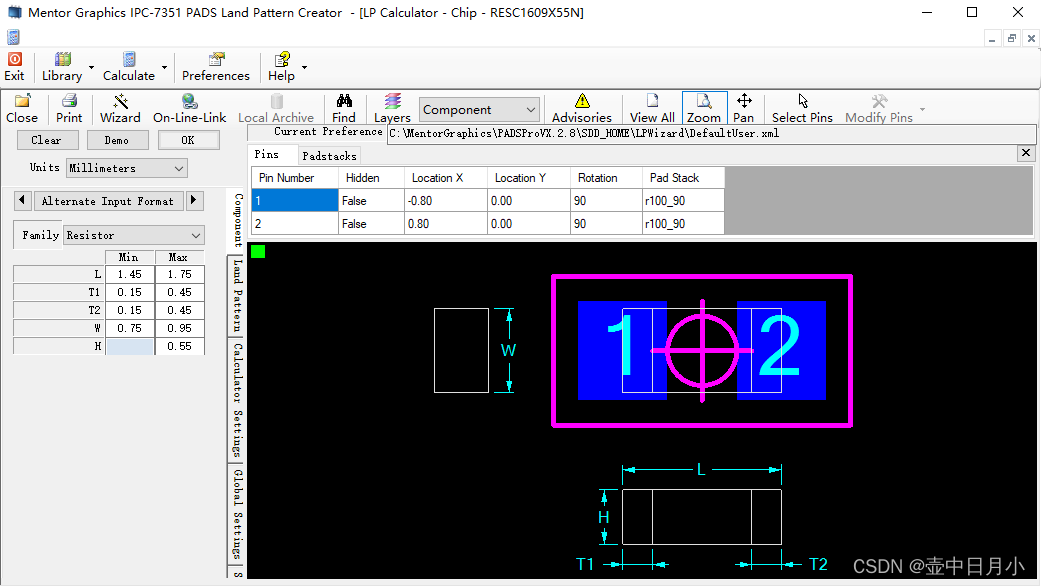This screenshot has height=586, width=1041.
Task: Click the green square in viewer
Action: pos(258,251)
